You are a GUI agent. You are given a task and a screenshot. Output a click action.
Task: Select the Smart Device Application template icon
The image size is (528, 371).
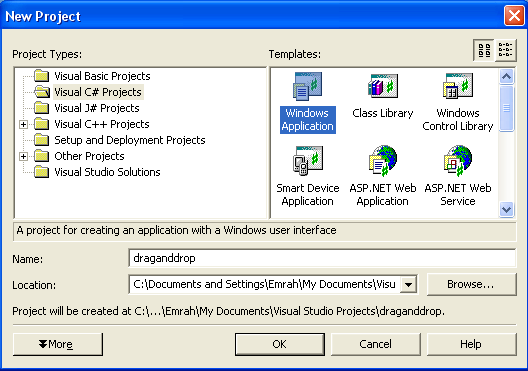coord(307,161)
